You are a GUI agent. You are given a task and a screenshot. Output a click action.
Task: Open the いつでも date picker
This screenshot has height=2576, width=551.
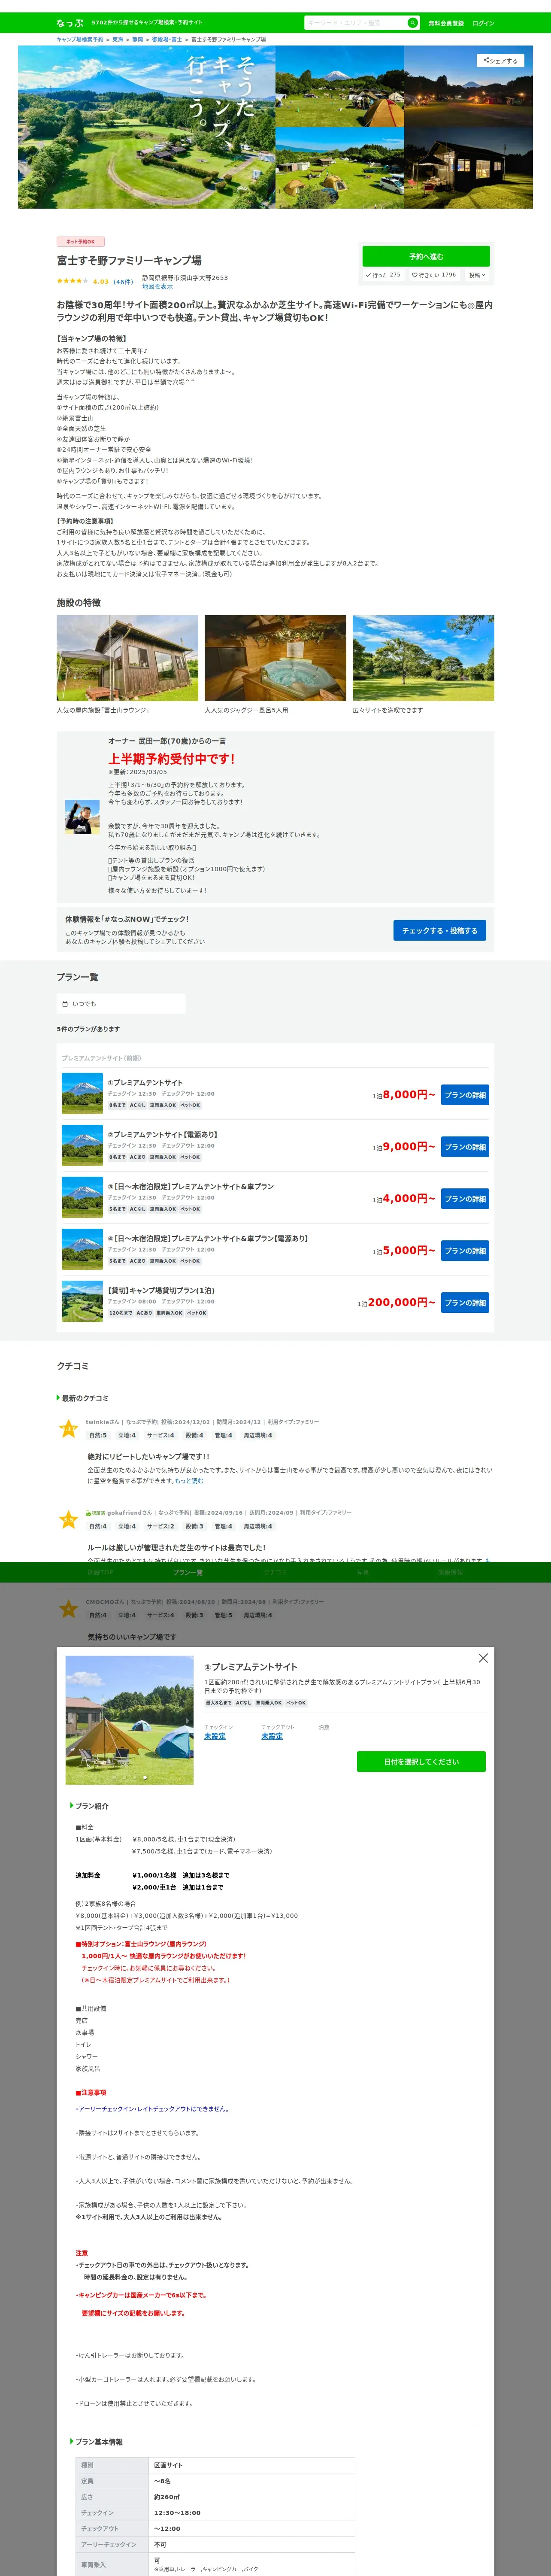pyautogui.click(x=121, y=1004)
